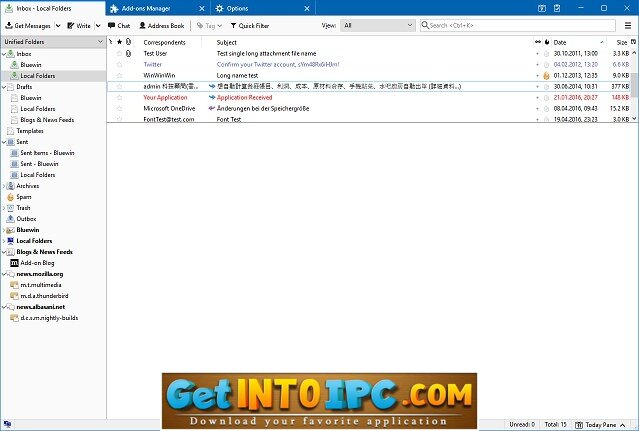Open the column picker icon
The width and height of the screenshot is (639, 431).
click(x=634, y=42)
